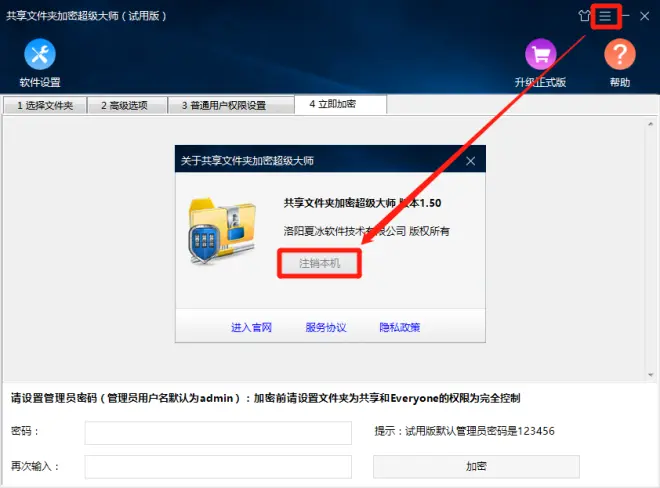Select the 4 立即加密 tab
Viewport: 660px width, 488px height.
tap(340, 104)
